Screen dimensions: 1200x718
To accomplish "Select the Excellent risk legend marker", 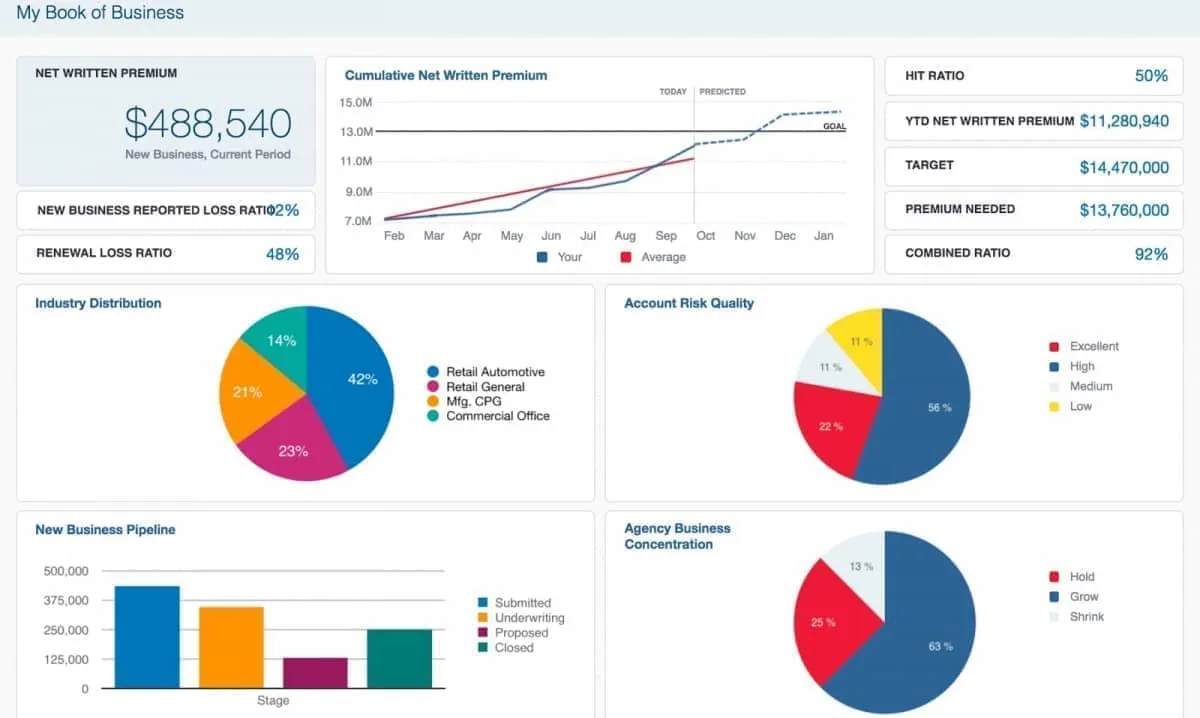I will (1052, 346).
